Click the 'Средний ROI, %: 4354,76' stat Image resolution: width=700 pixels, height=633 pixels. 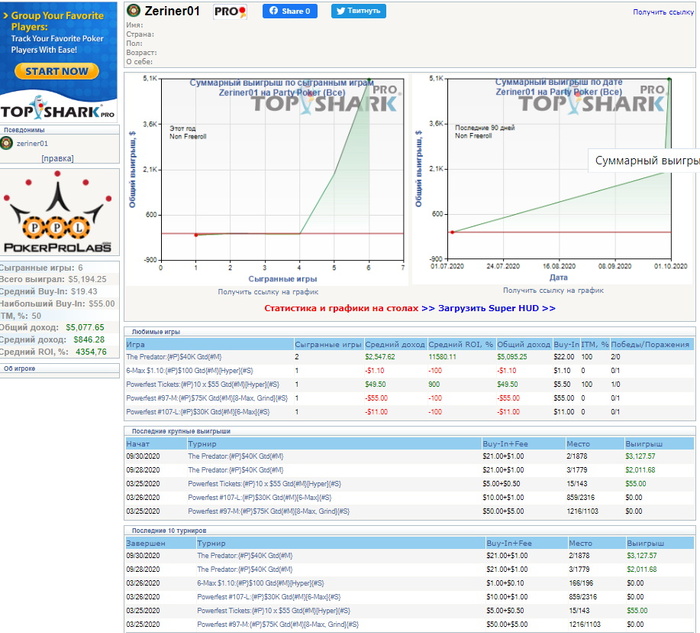coord(54,352)
